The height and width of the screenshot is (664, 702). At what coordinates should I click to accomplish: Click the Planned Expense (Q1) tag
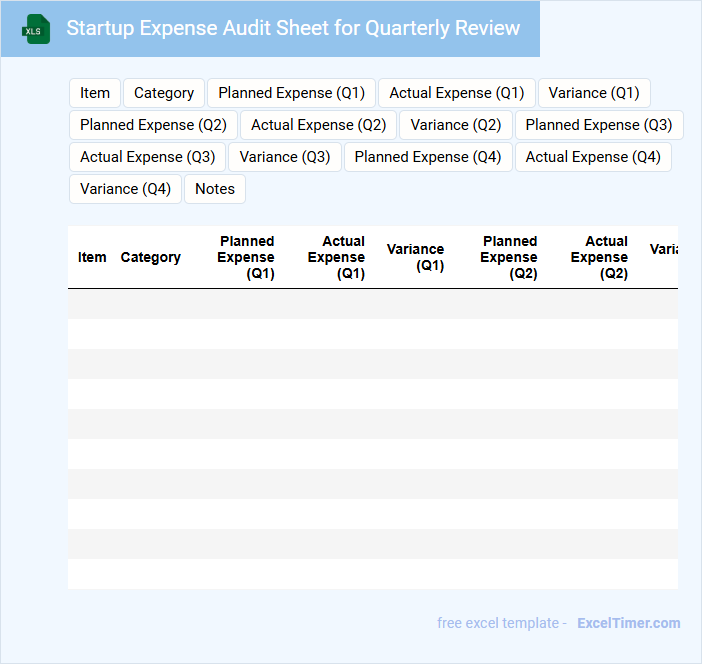click(291, 93)
